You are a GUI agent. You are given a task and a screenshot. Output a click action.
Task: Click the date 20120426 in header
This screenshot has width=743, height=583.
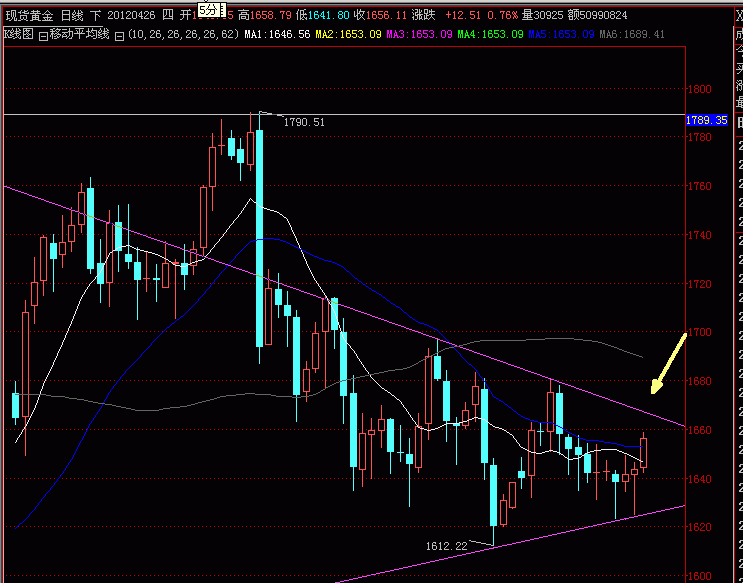coord(131,16)
